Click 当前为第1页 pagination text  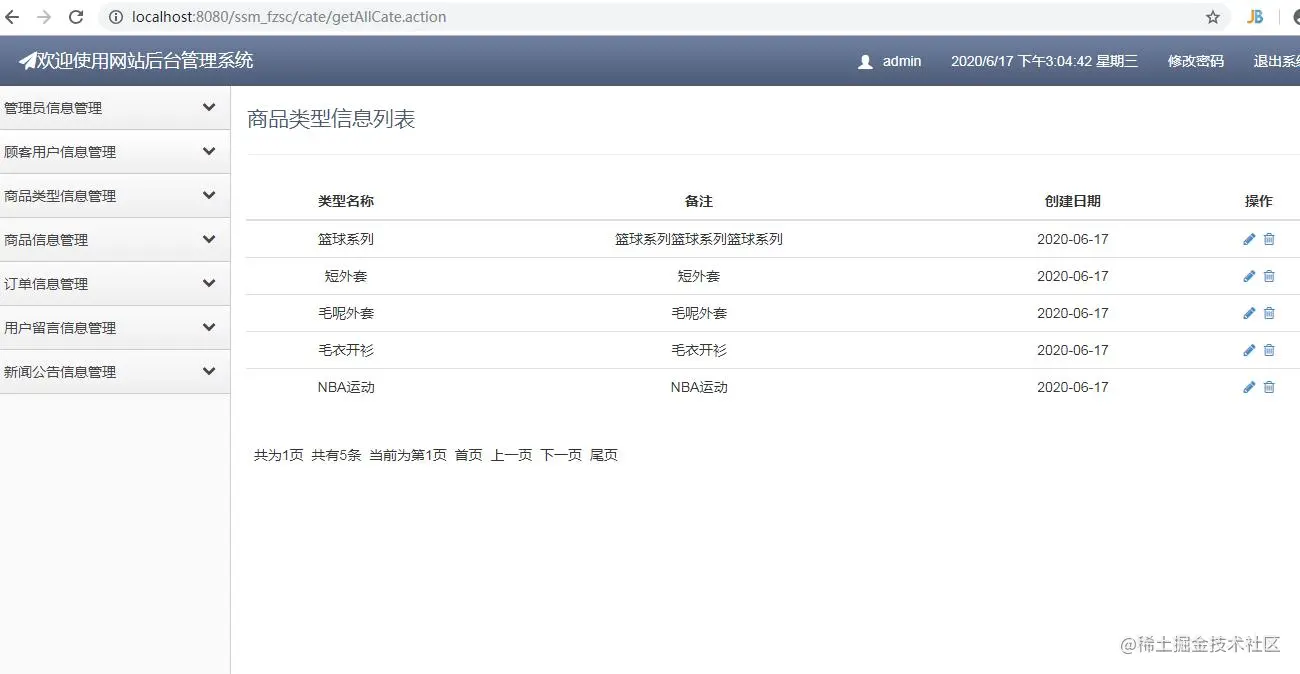pos(408,455)
